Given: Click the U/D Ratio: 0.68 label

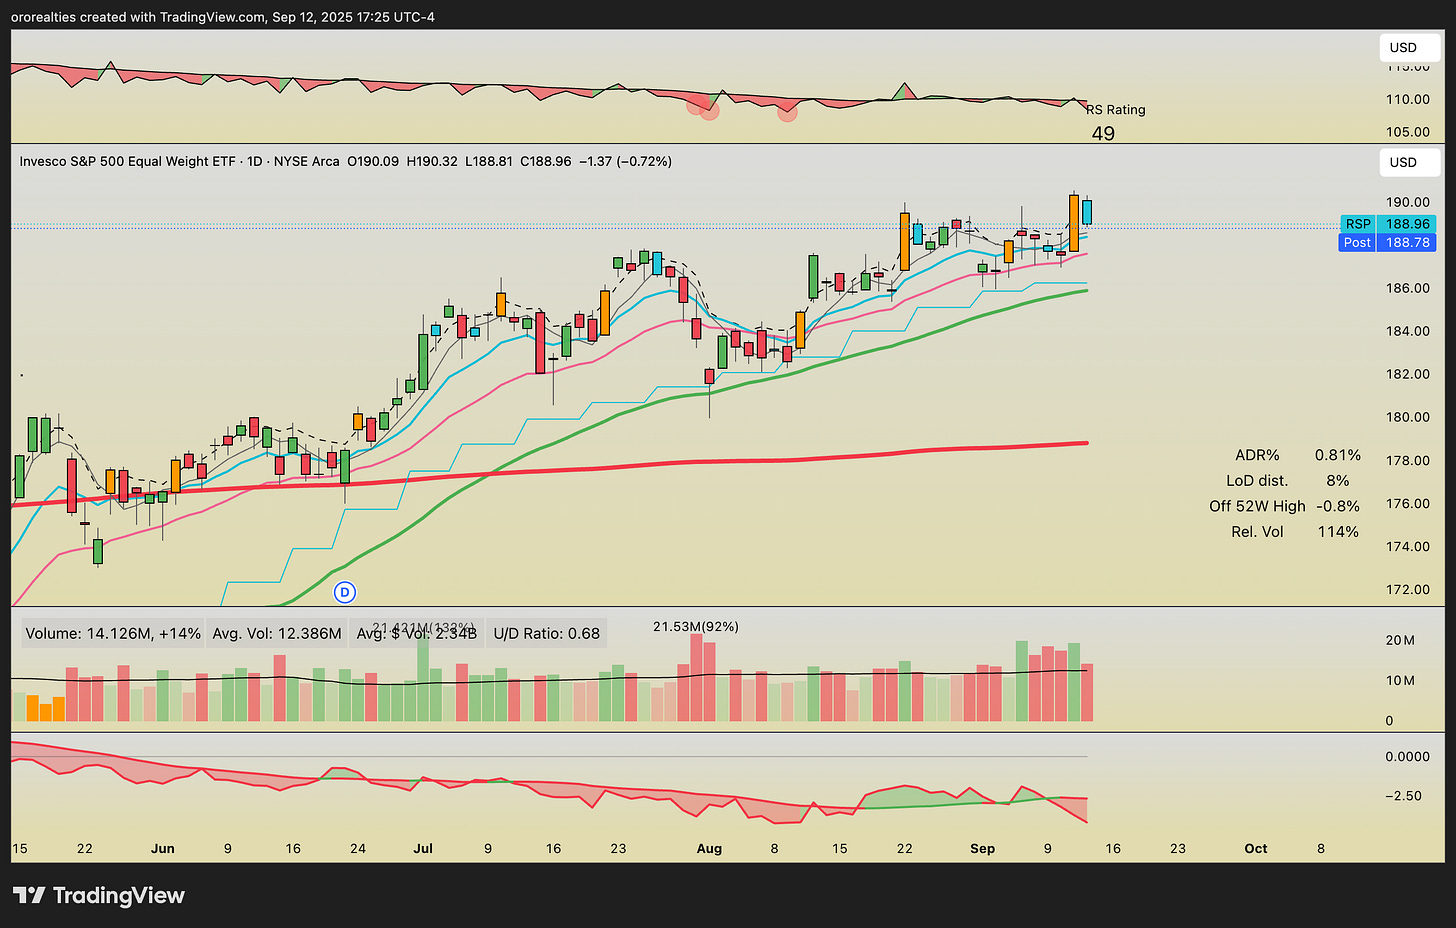Looking at the screenshot, I should (547, 633).
